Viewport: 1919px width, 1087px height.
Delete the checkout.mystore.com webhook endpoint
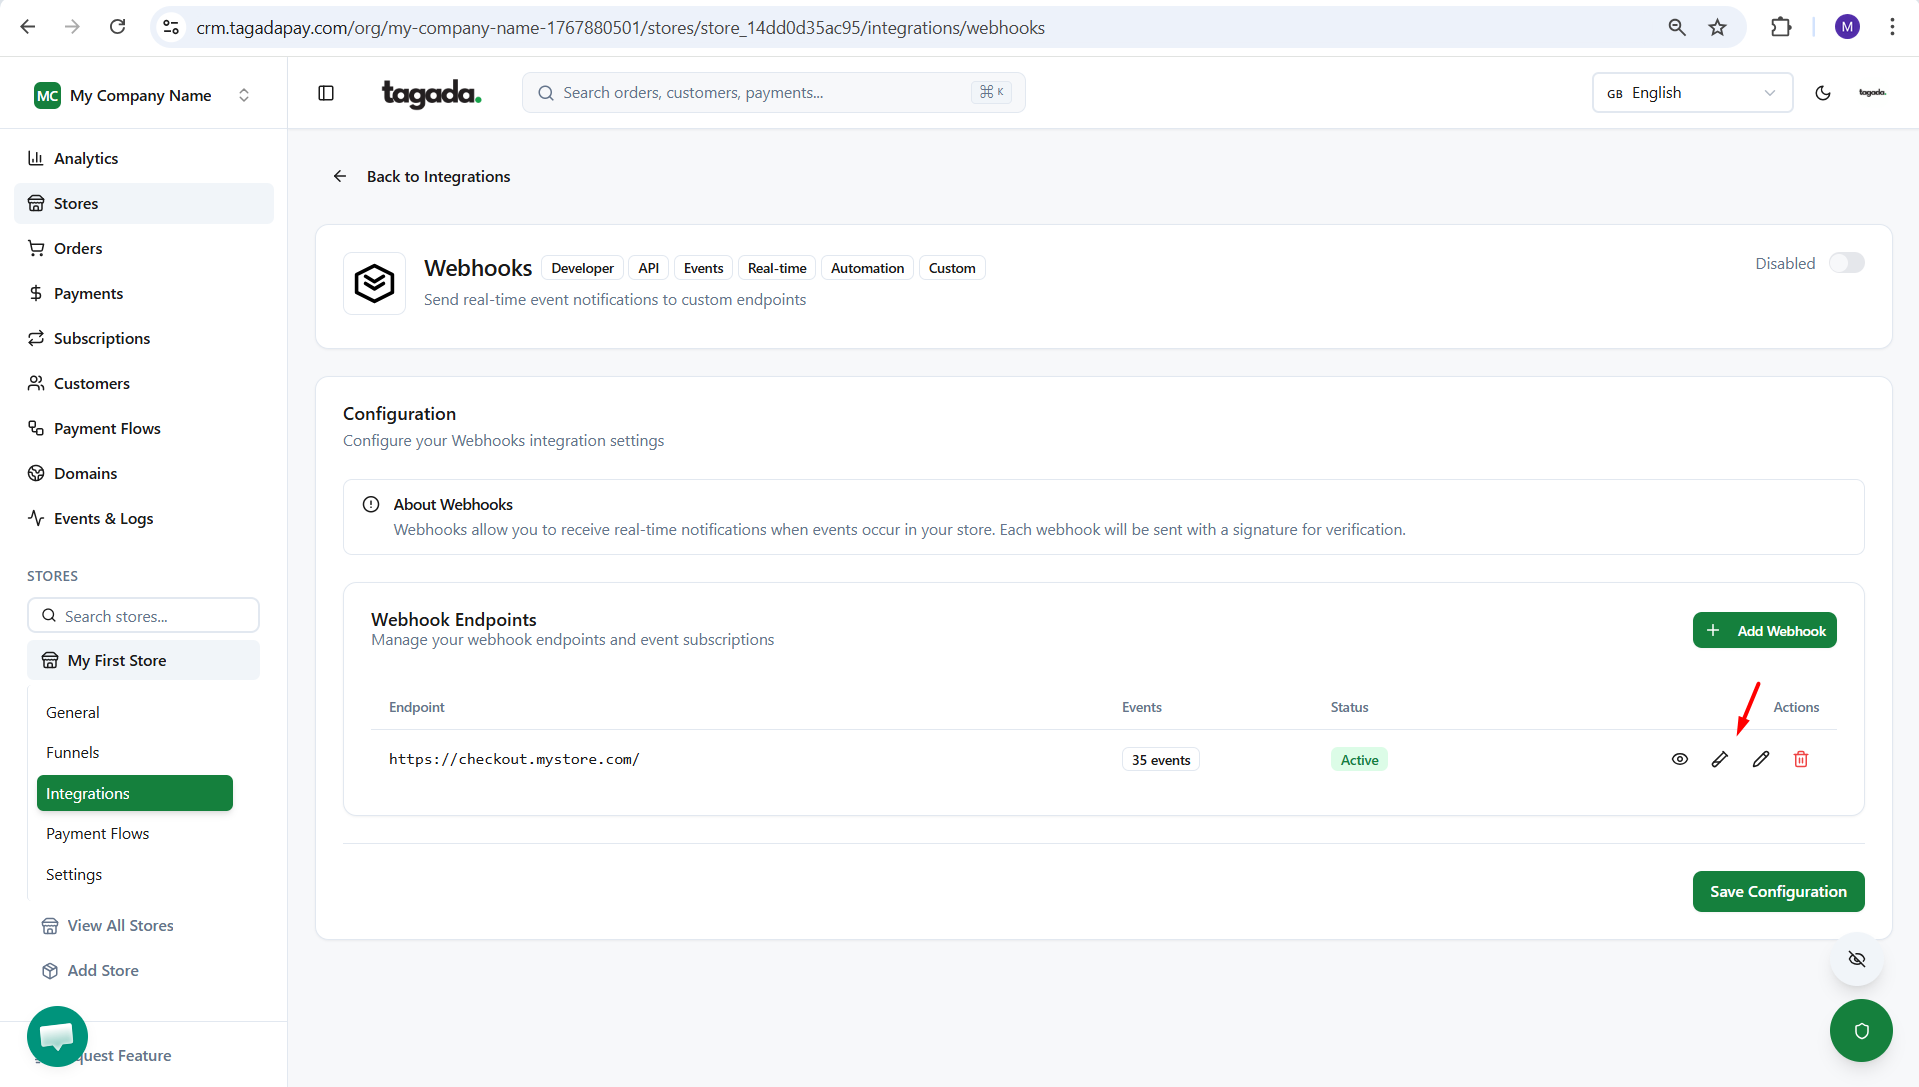tap(1801, 760)
